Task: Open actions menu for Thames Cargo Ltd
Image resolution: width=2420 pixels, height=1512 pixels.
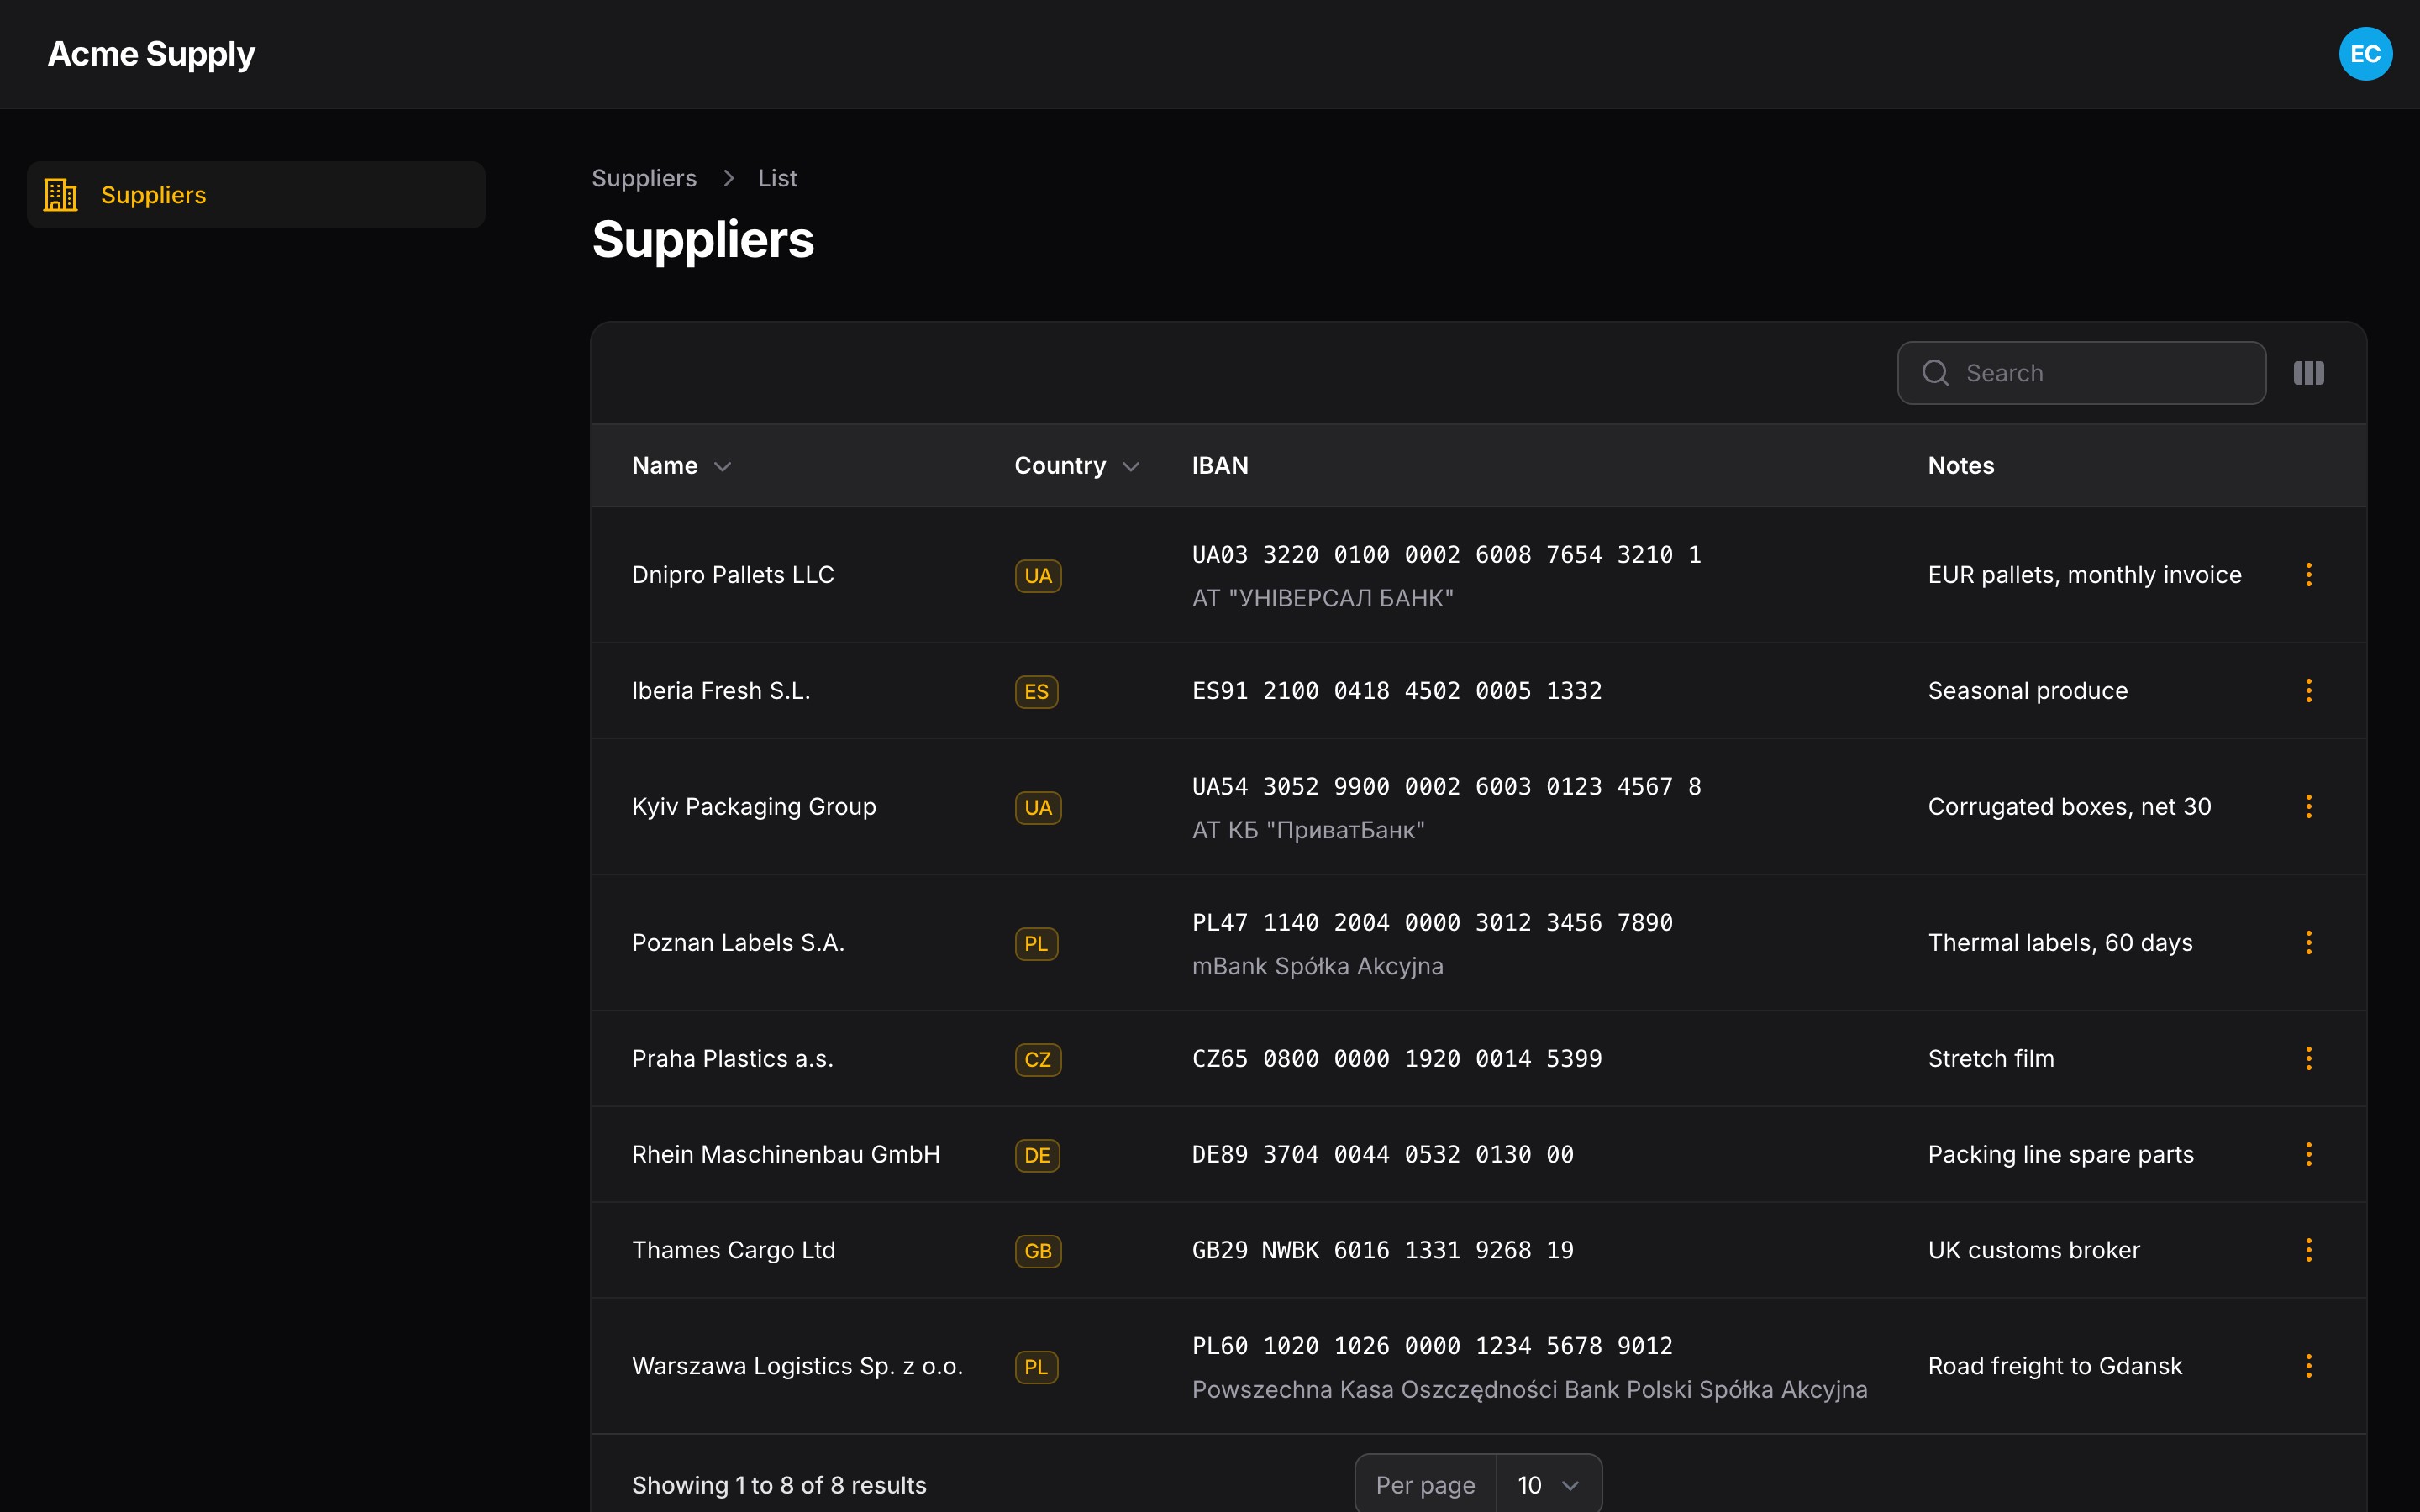Action: [2308, 1250]
